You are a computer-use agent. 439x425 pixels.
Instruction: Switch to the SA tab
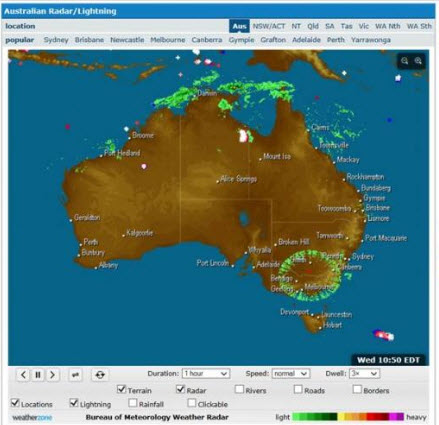point(330,26)
